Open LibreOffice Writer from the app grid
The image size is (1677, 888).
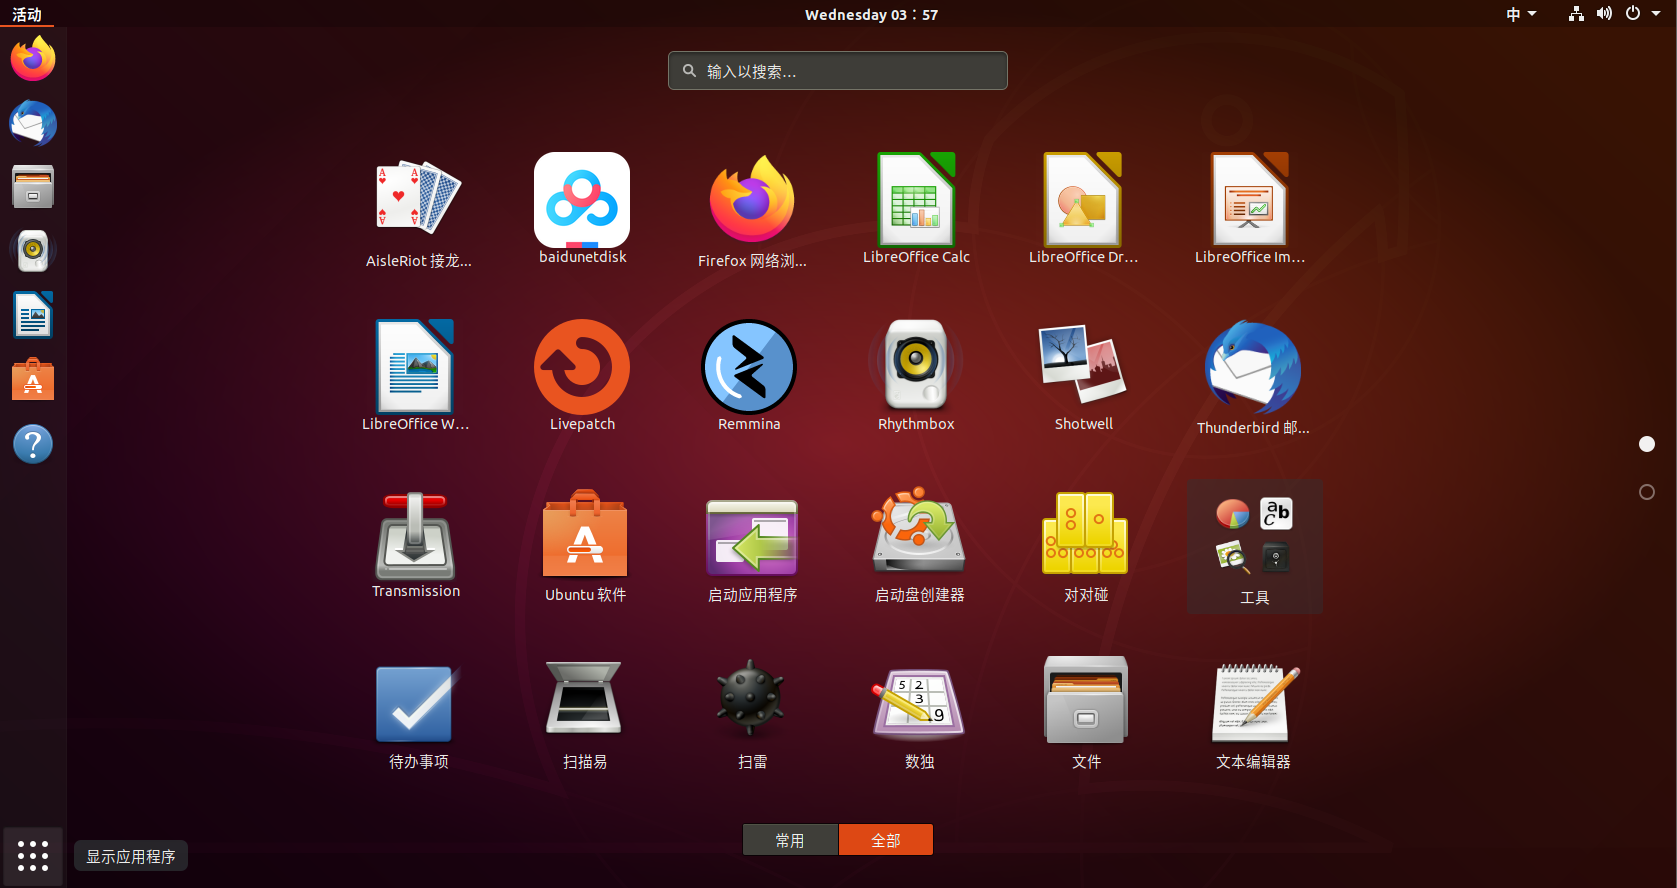415,377
